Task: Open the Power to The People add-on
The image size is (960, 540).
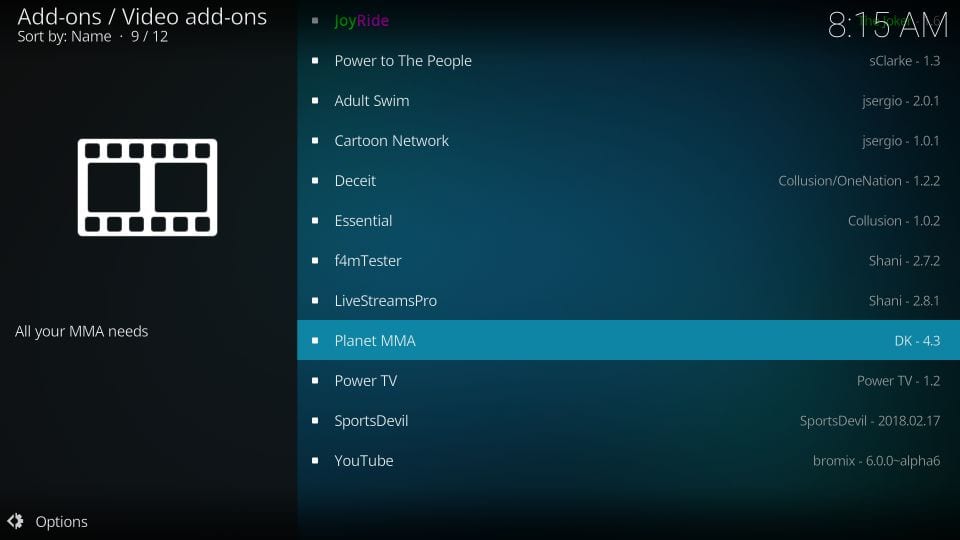Action: [628, 61]
